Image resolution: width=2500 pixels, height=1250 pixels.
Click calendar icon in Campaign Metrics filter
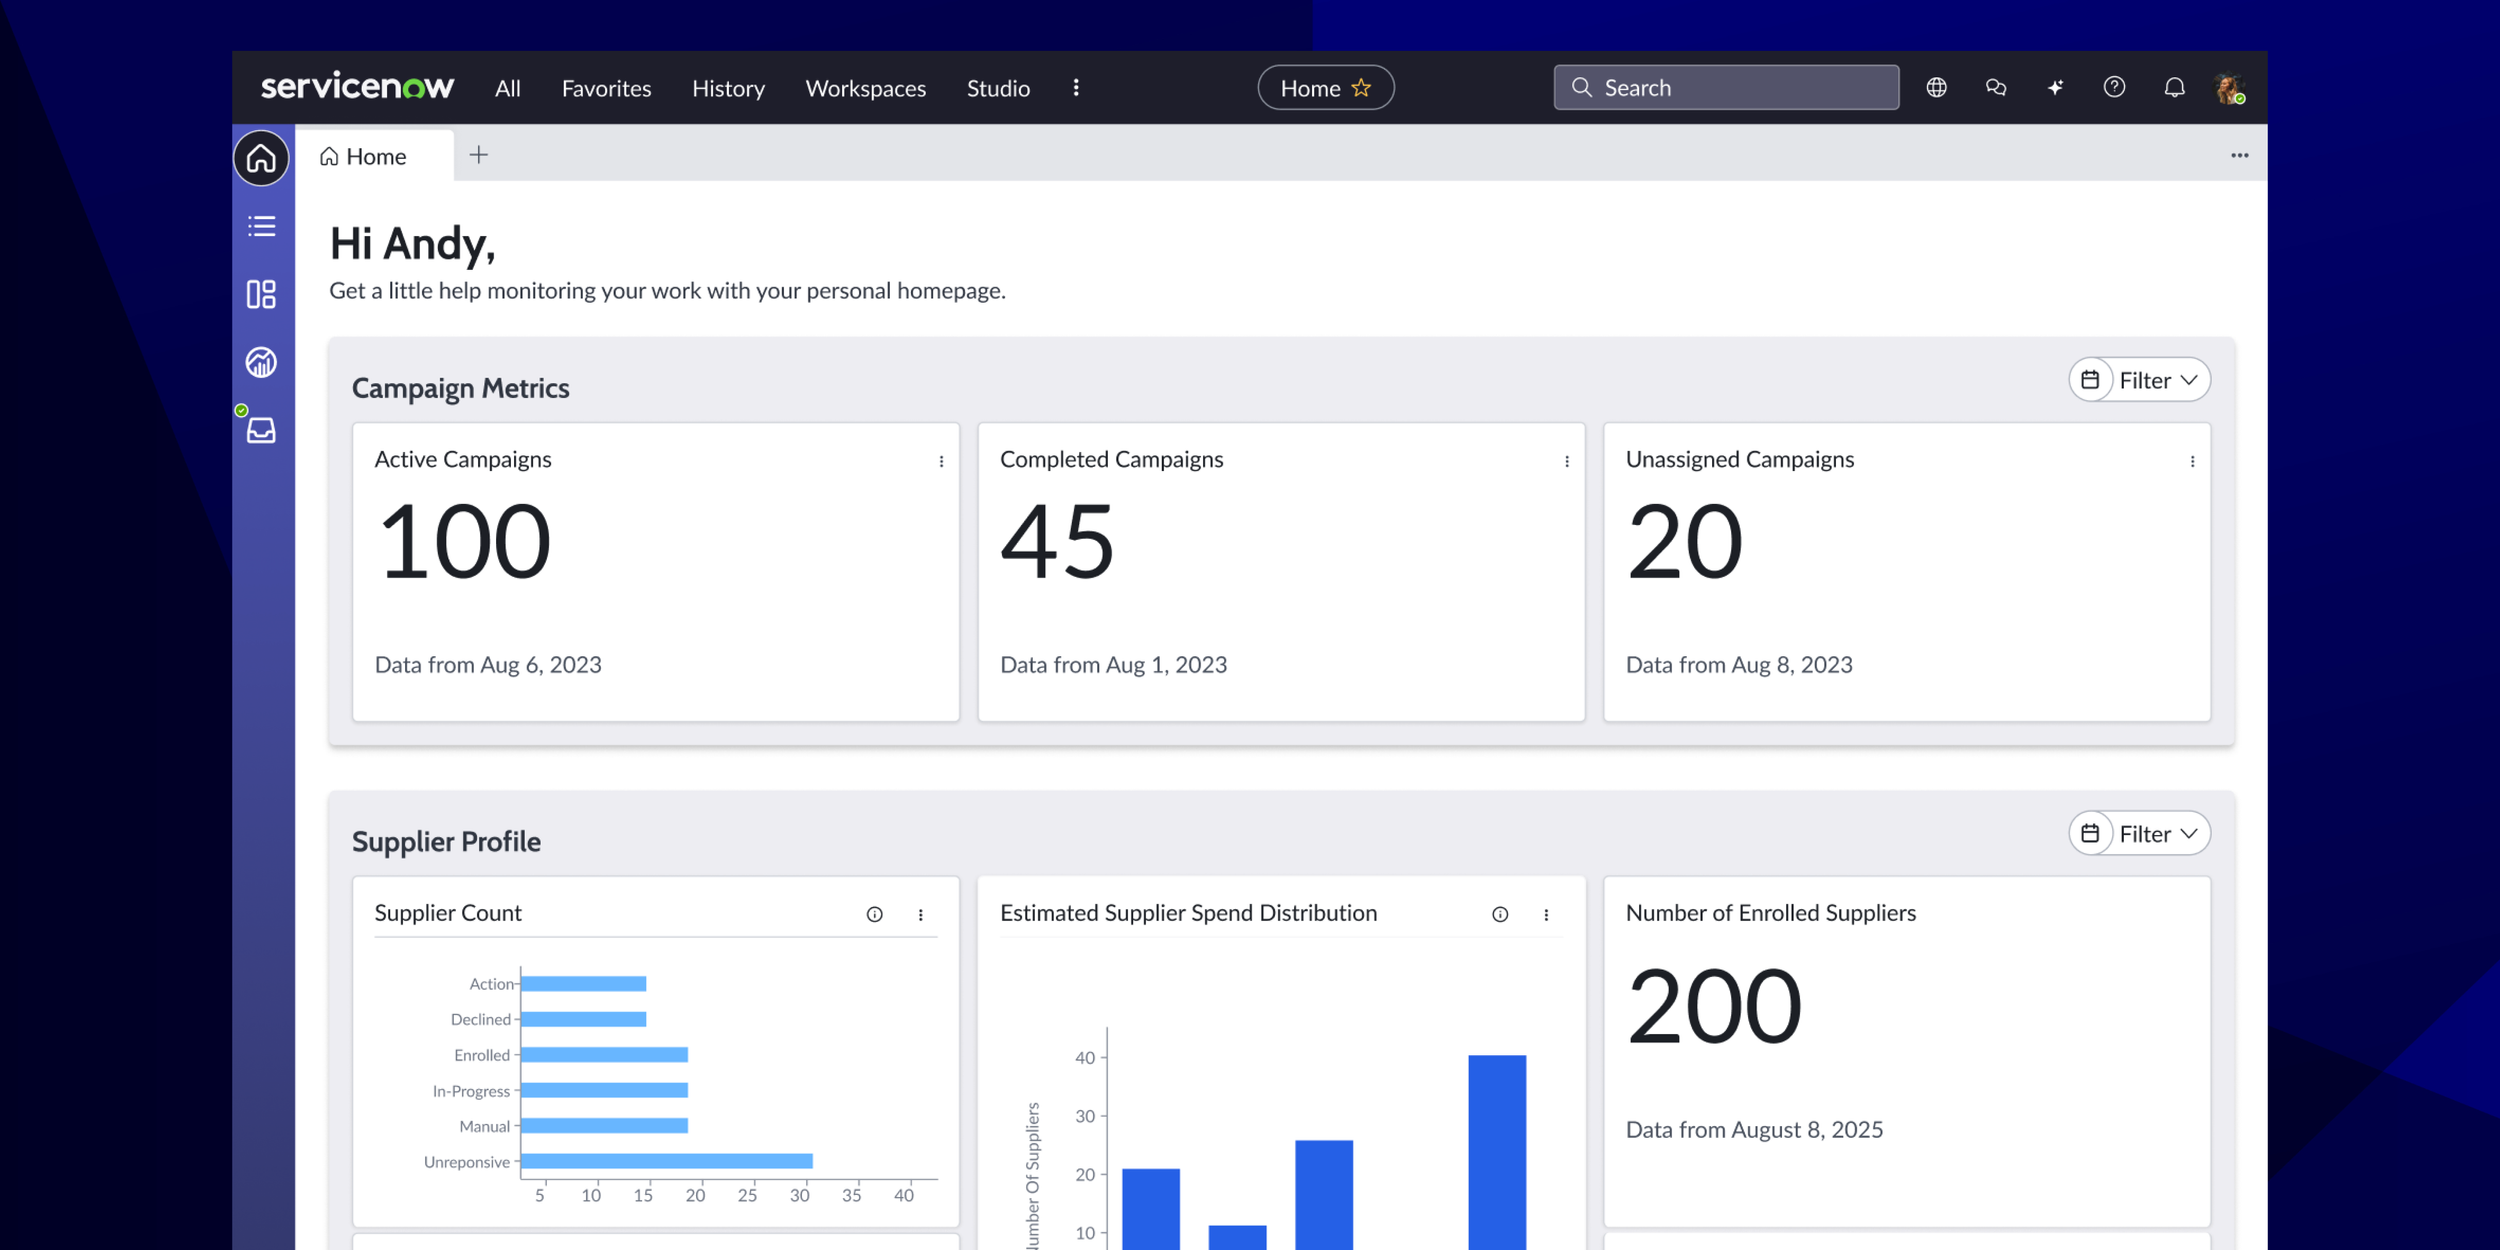tap(2090, 380)
